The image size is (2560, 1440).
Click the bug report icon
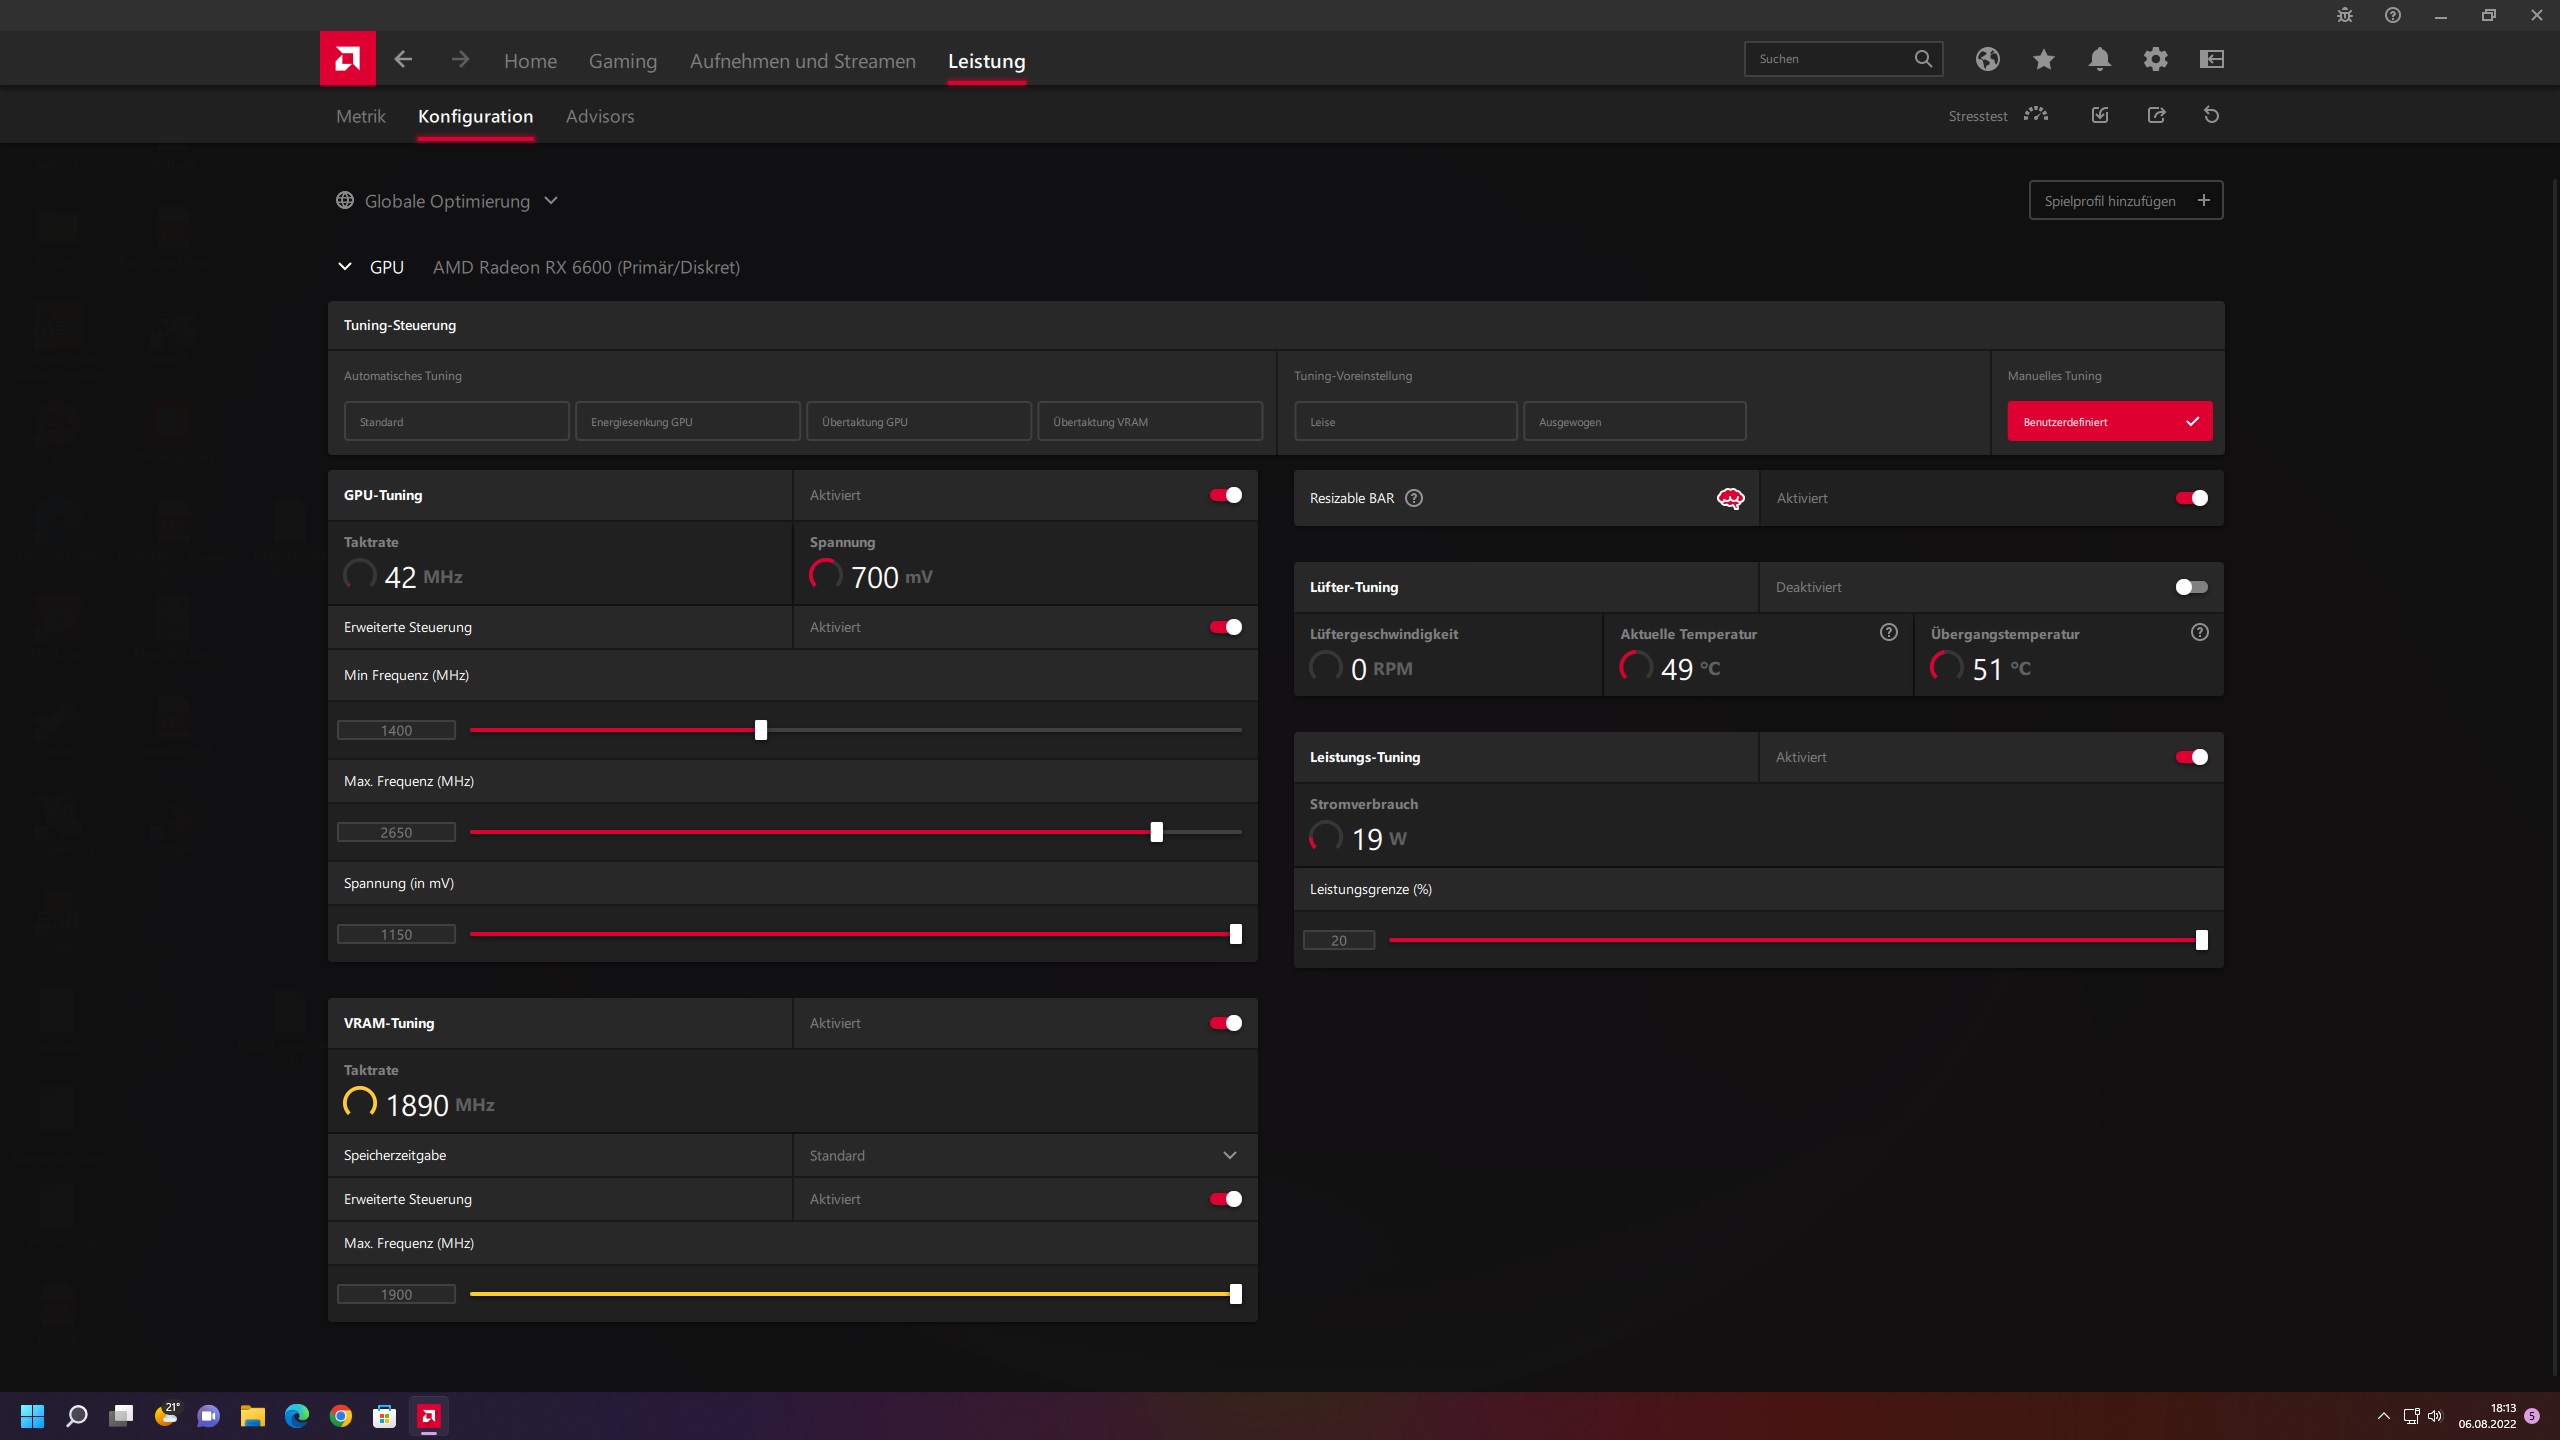click(x=2344, y=15)
